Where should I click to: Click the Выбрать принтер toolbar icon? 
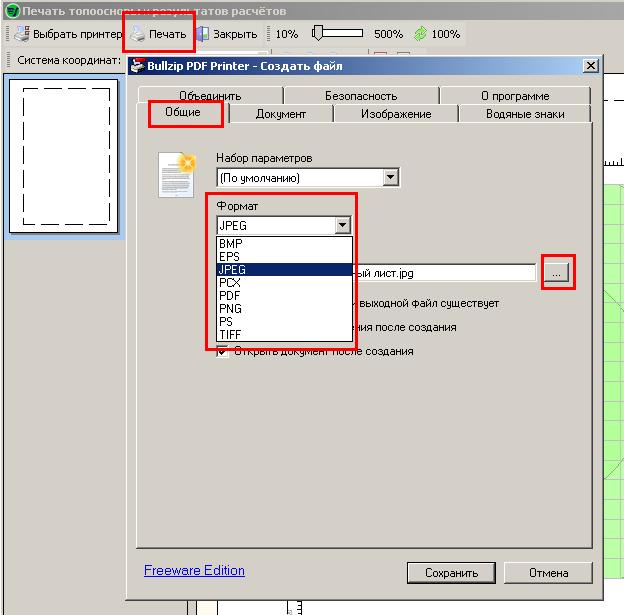click(x=22, y=34)
